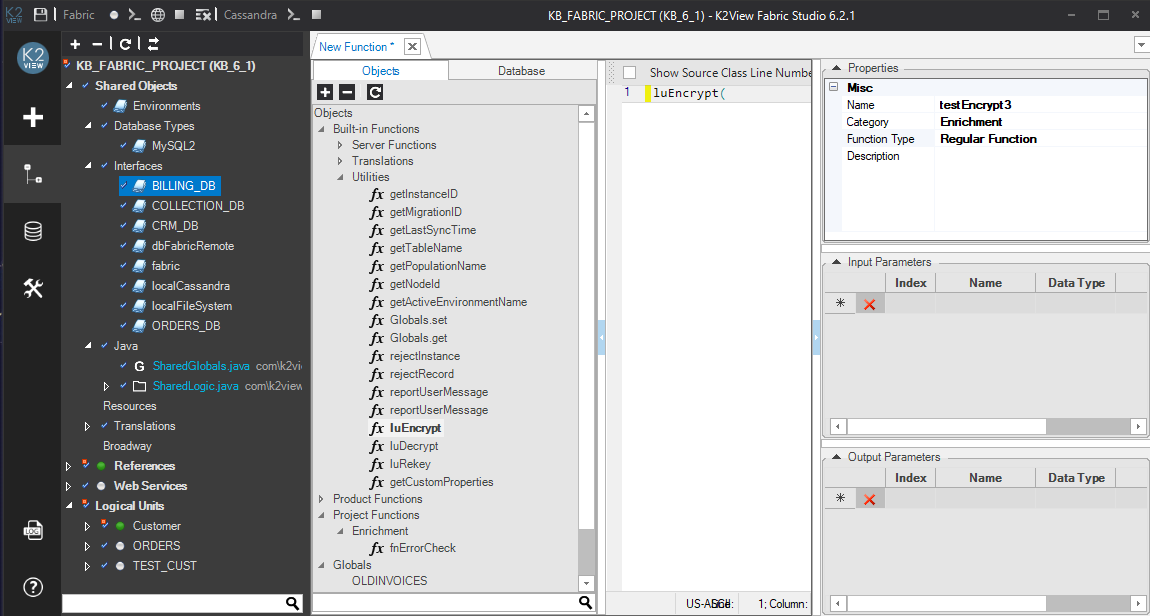The image size is (1150, 616).
Task: Select the luDecrypt function
Action: click(x=413, y=446)
